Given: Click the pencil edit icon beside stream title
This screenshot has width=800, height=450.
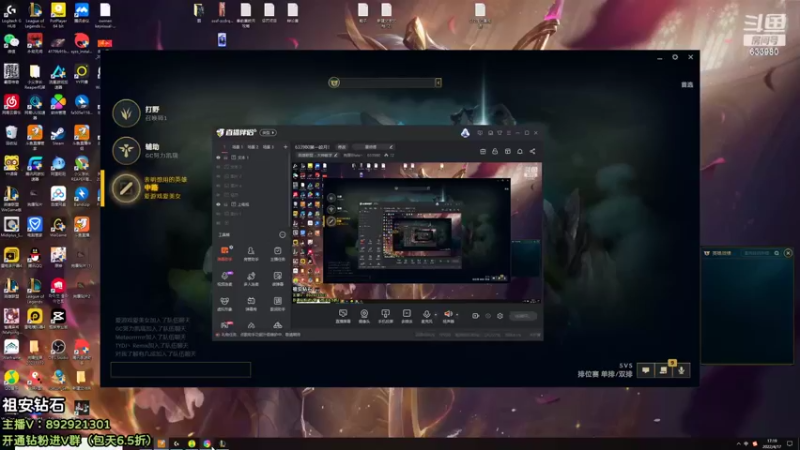Looking at the screenshot, I should (x=391, y=147).
